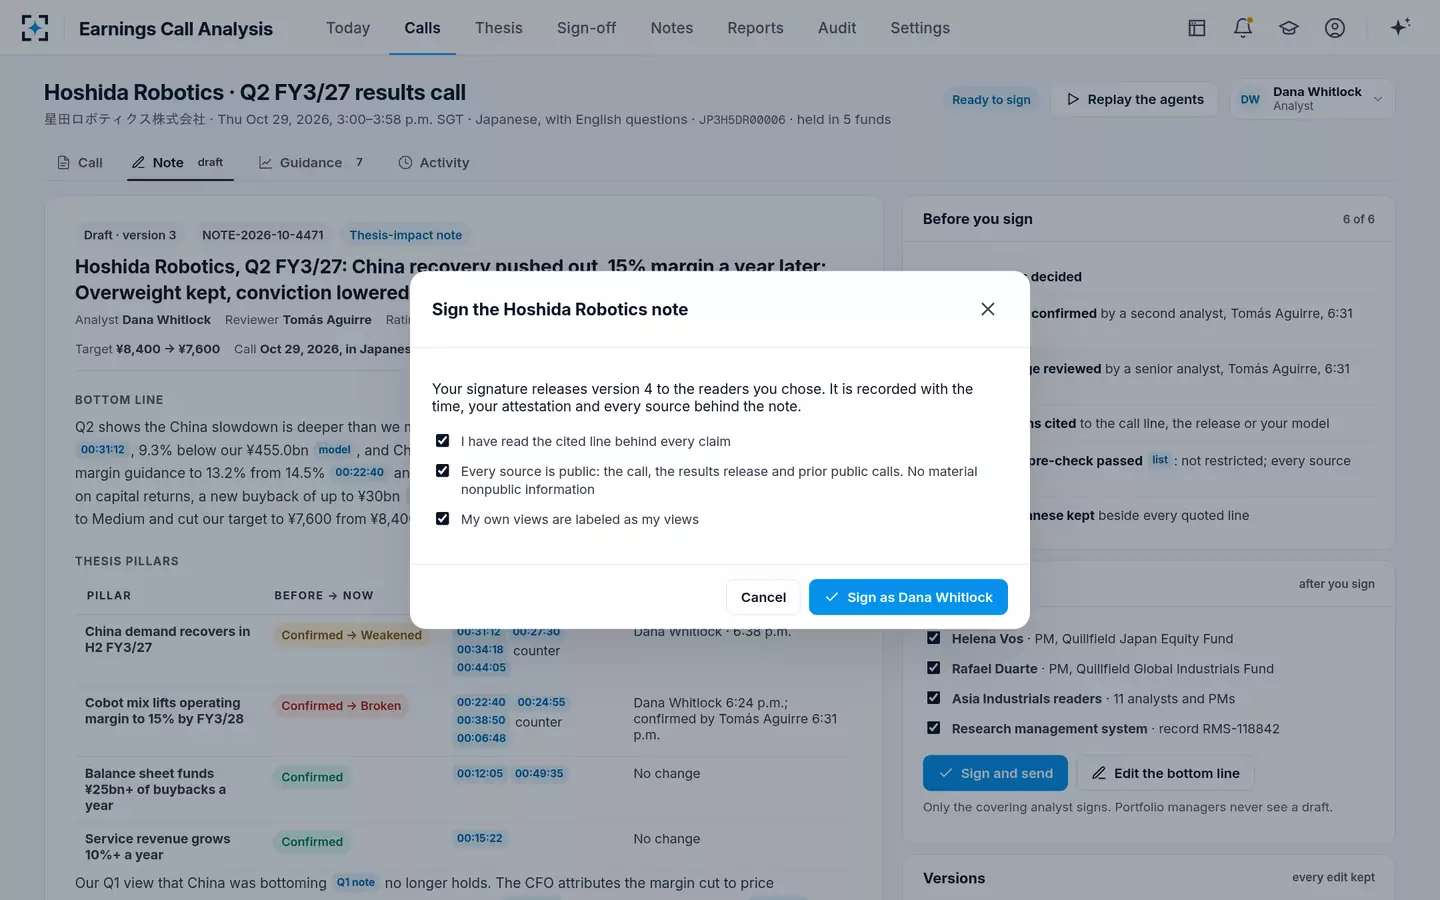Uncheck Rafael Duarte recipient checkbox
This screenshot has width=1440, height=900.
[x=933, y=668]
